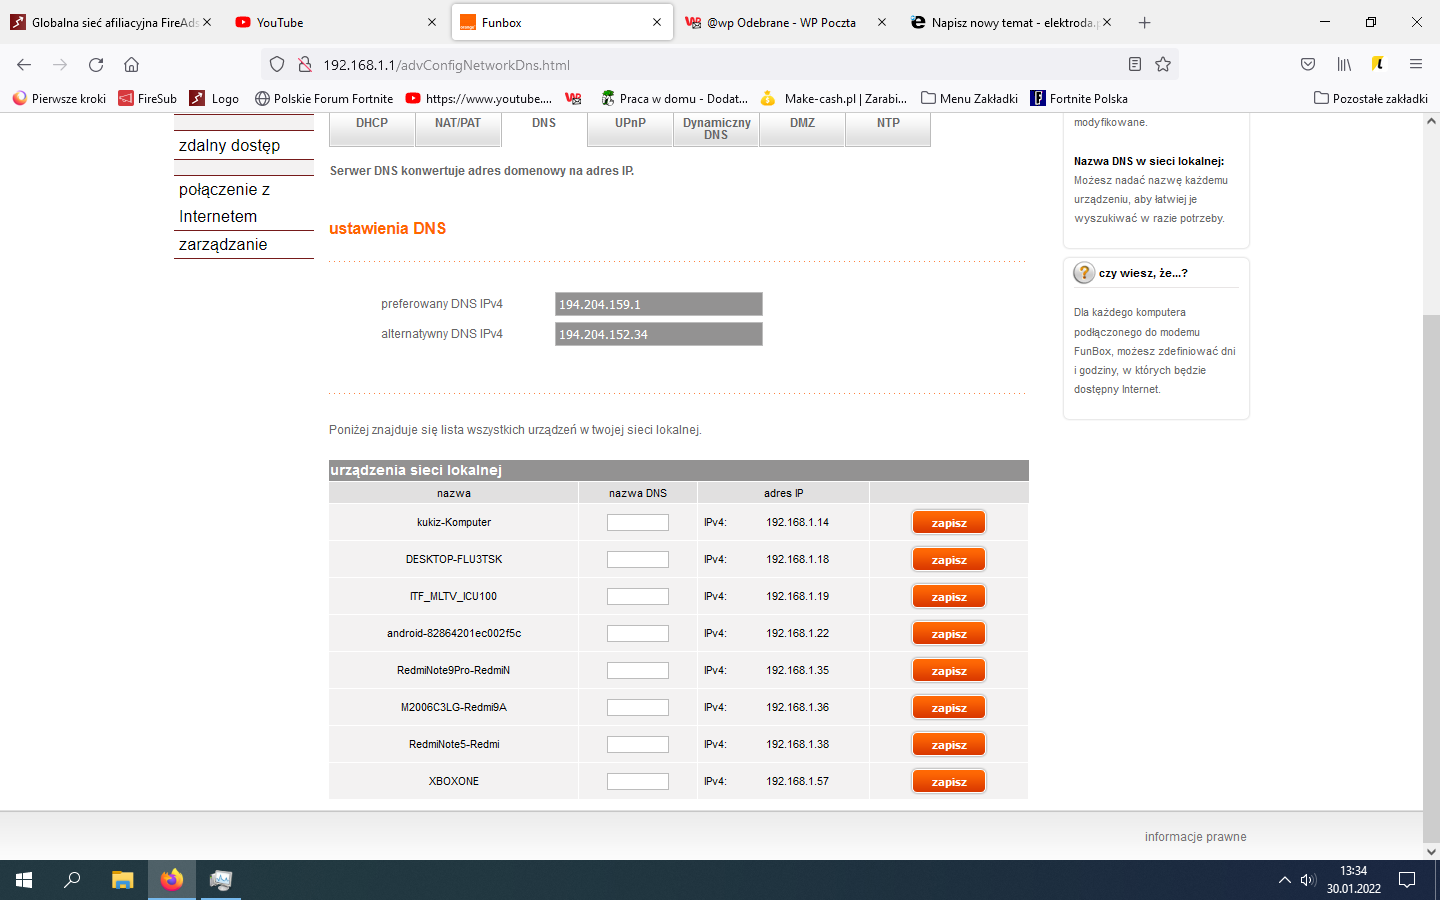Save DNS name for M2006C3LG-Redmi9A
This screenshot has height=900, width=1440.
949,708
